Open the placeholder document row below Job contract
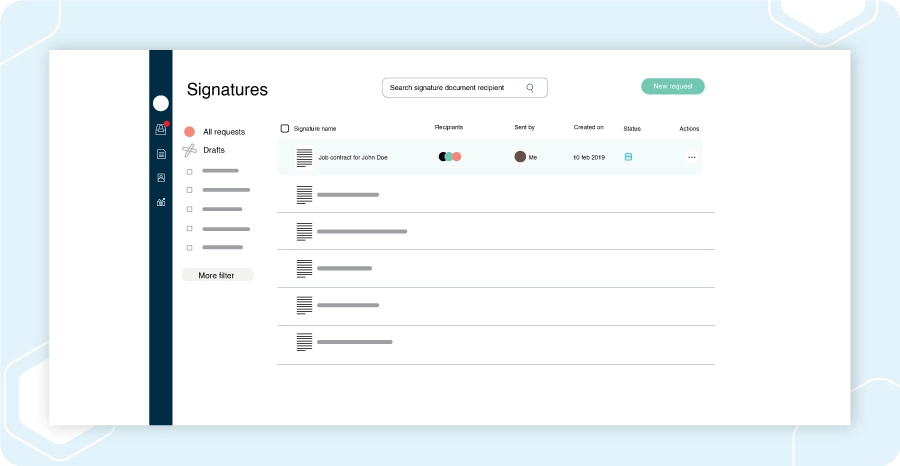 click(x=496, y=195)
